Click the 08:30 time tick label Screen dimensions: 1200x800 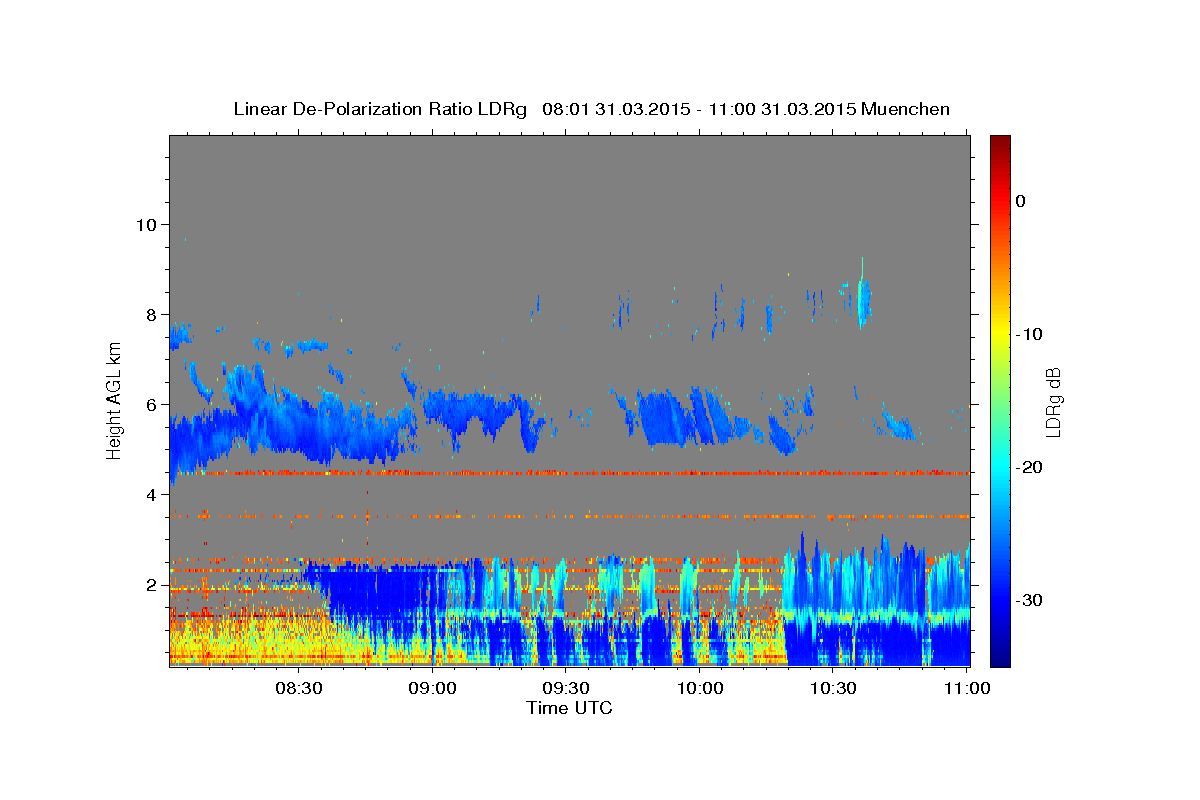click(298, 688)
